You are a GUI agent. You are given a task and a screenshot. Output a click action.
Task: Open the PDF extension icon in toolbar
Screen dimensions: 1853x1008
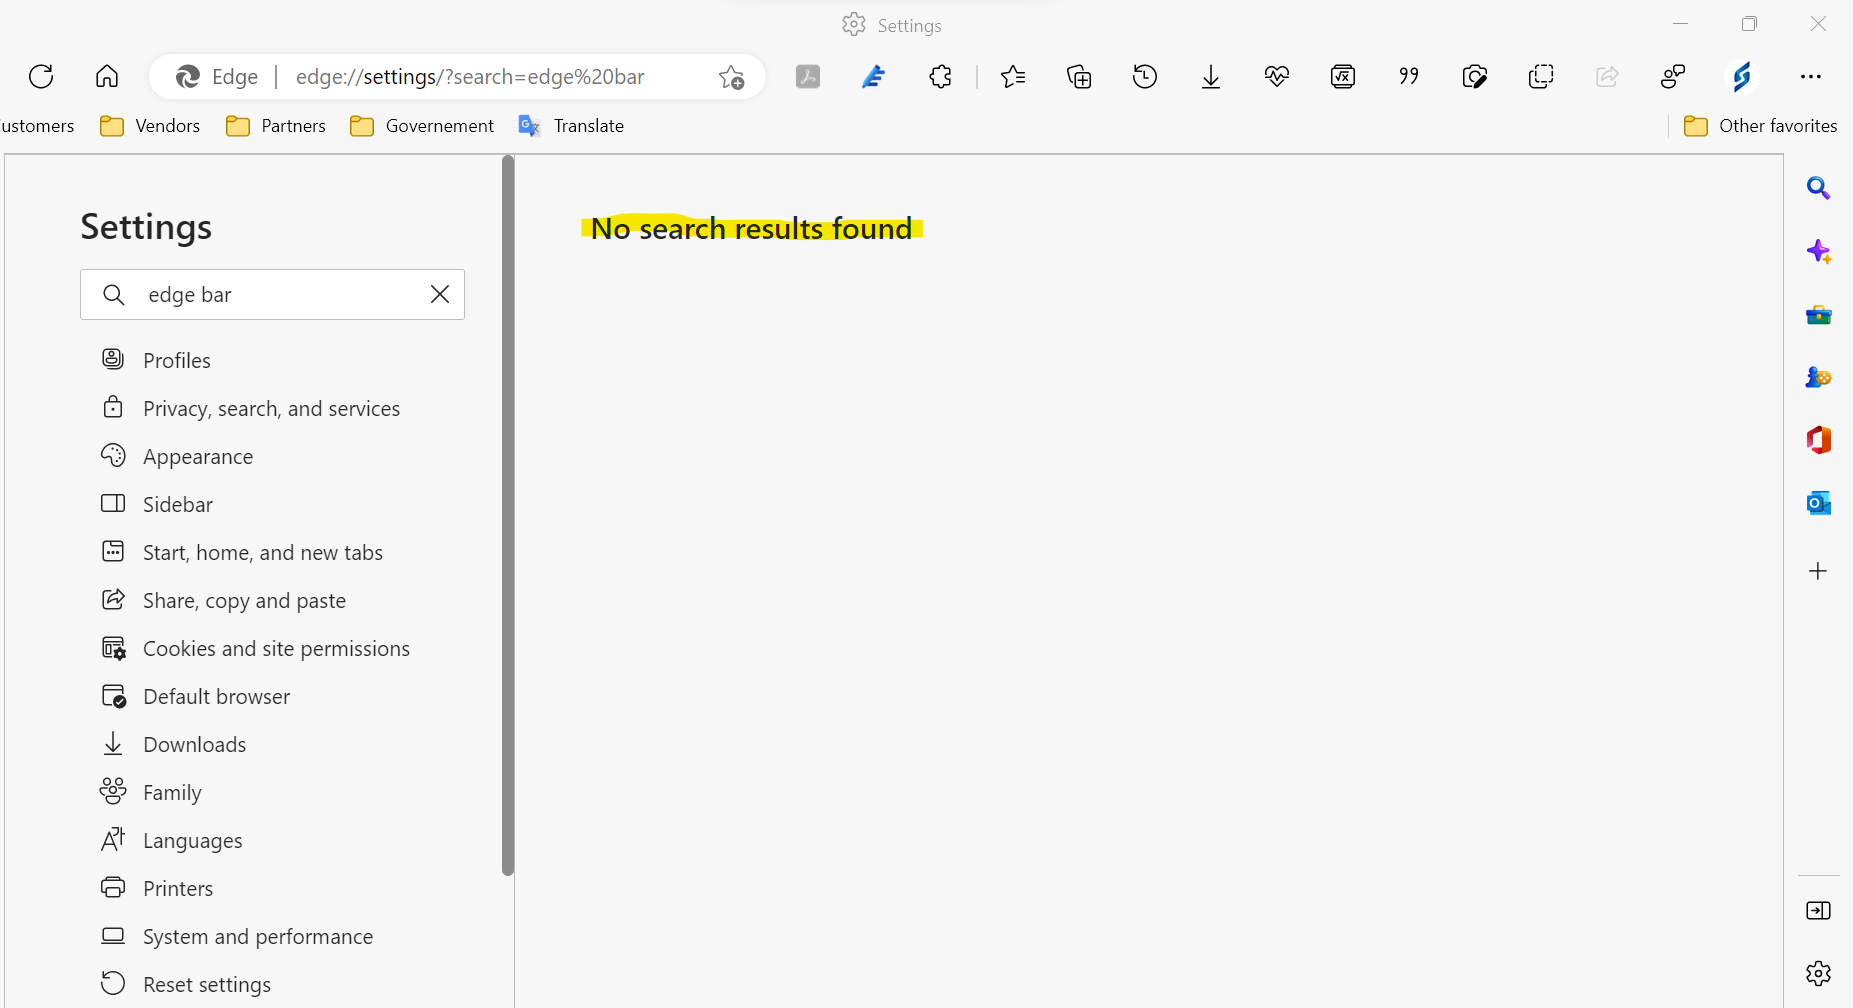click(808, 77)
